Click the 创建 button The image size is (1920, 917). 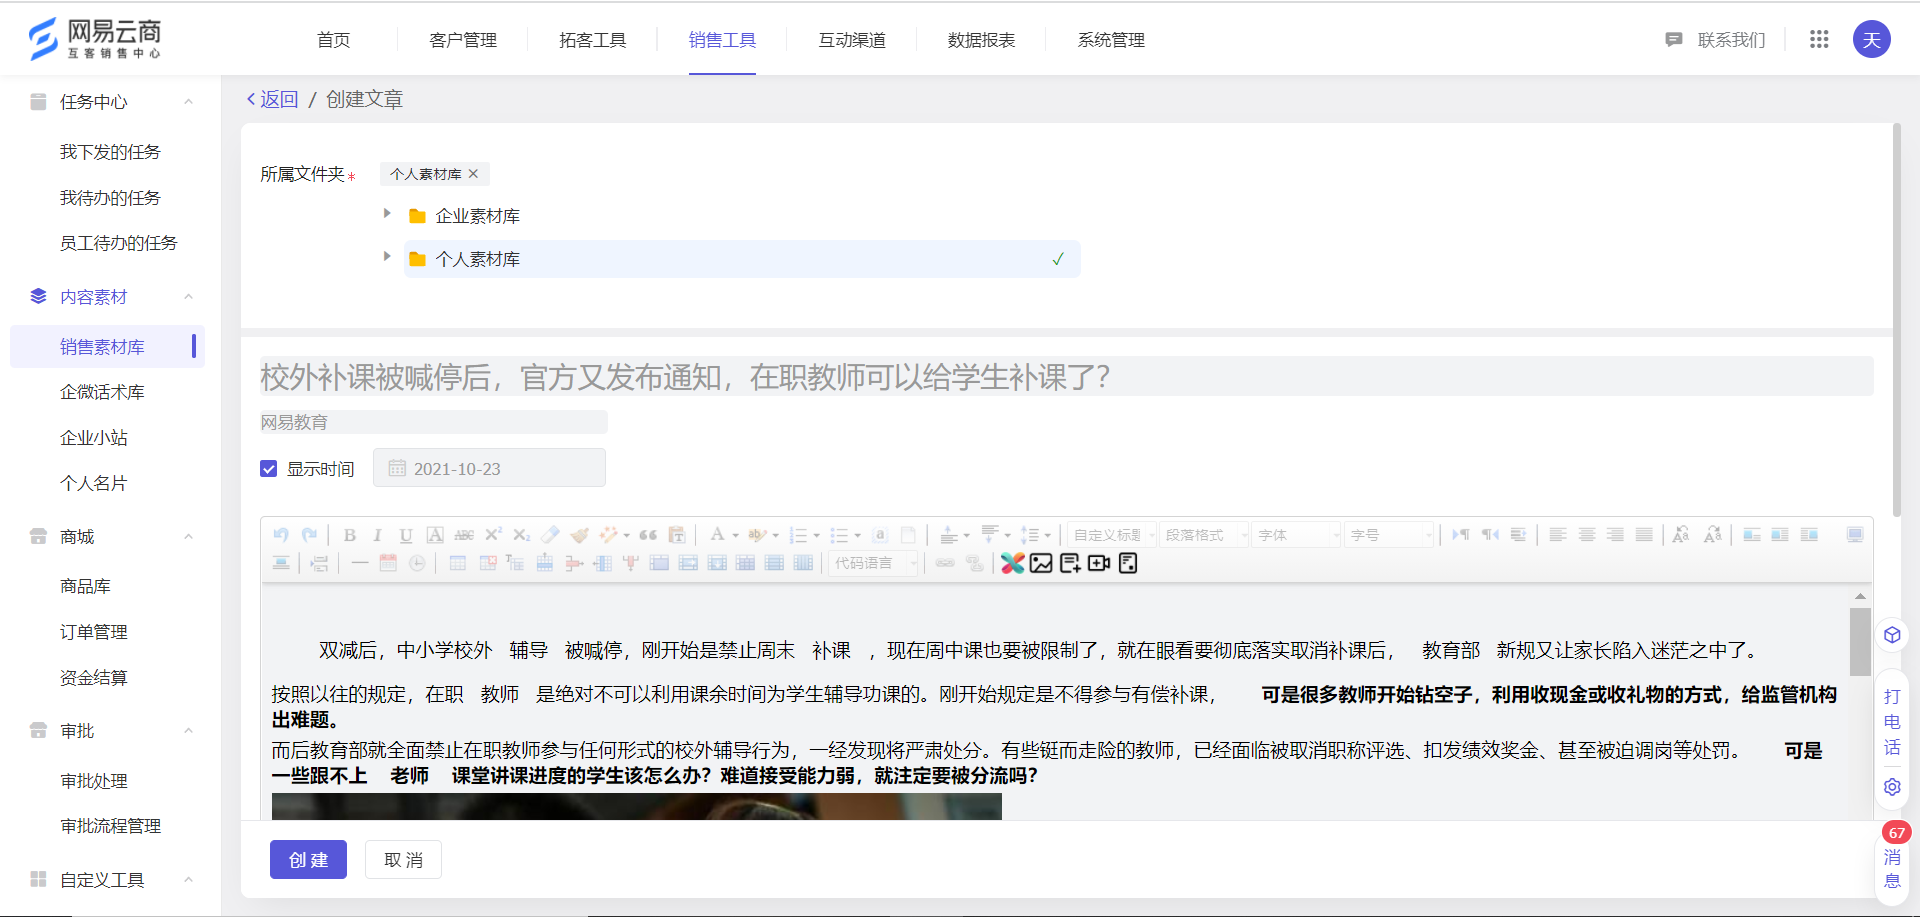click(x=308, y=859)
